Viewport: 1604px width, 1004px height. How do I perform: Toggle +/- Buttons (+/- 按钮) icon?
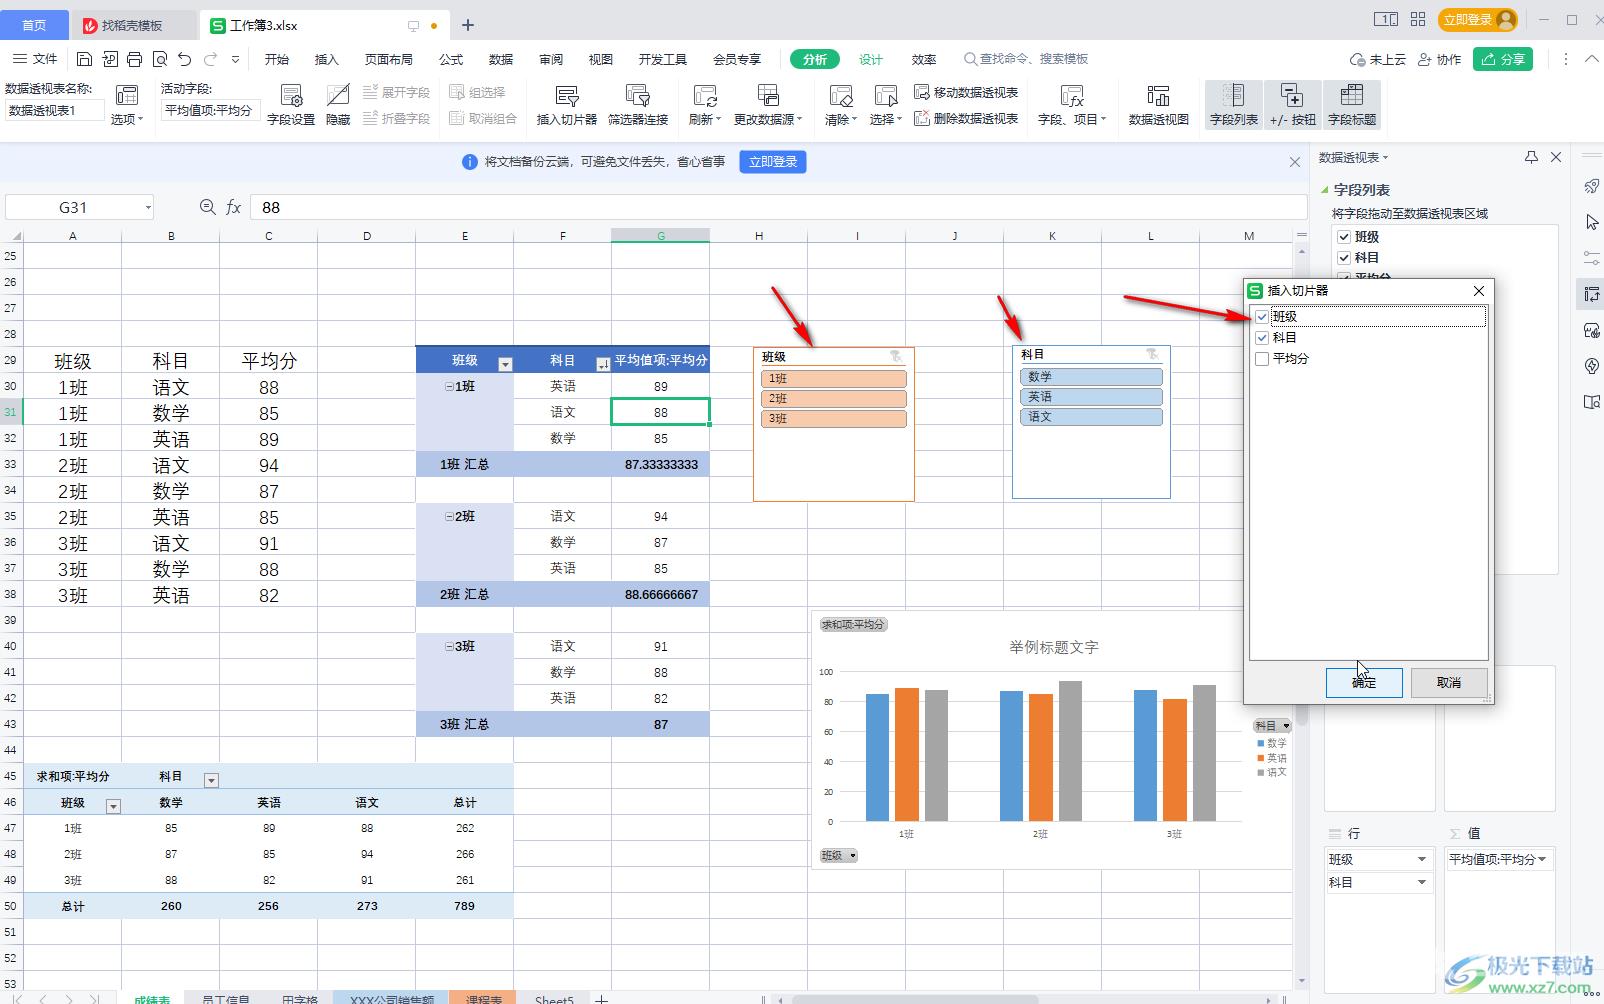1293,105
